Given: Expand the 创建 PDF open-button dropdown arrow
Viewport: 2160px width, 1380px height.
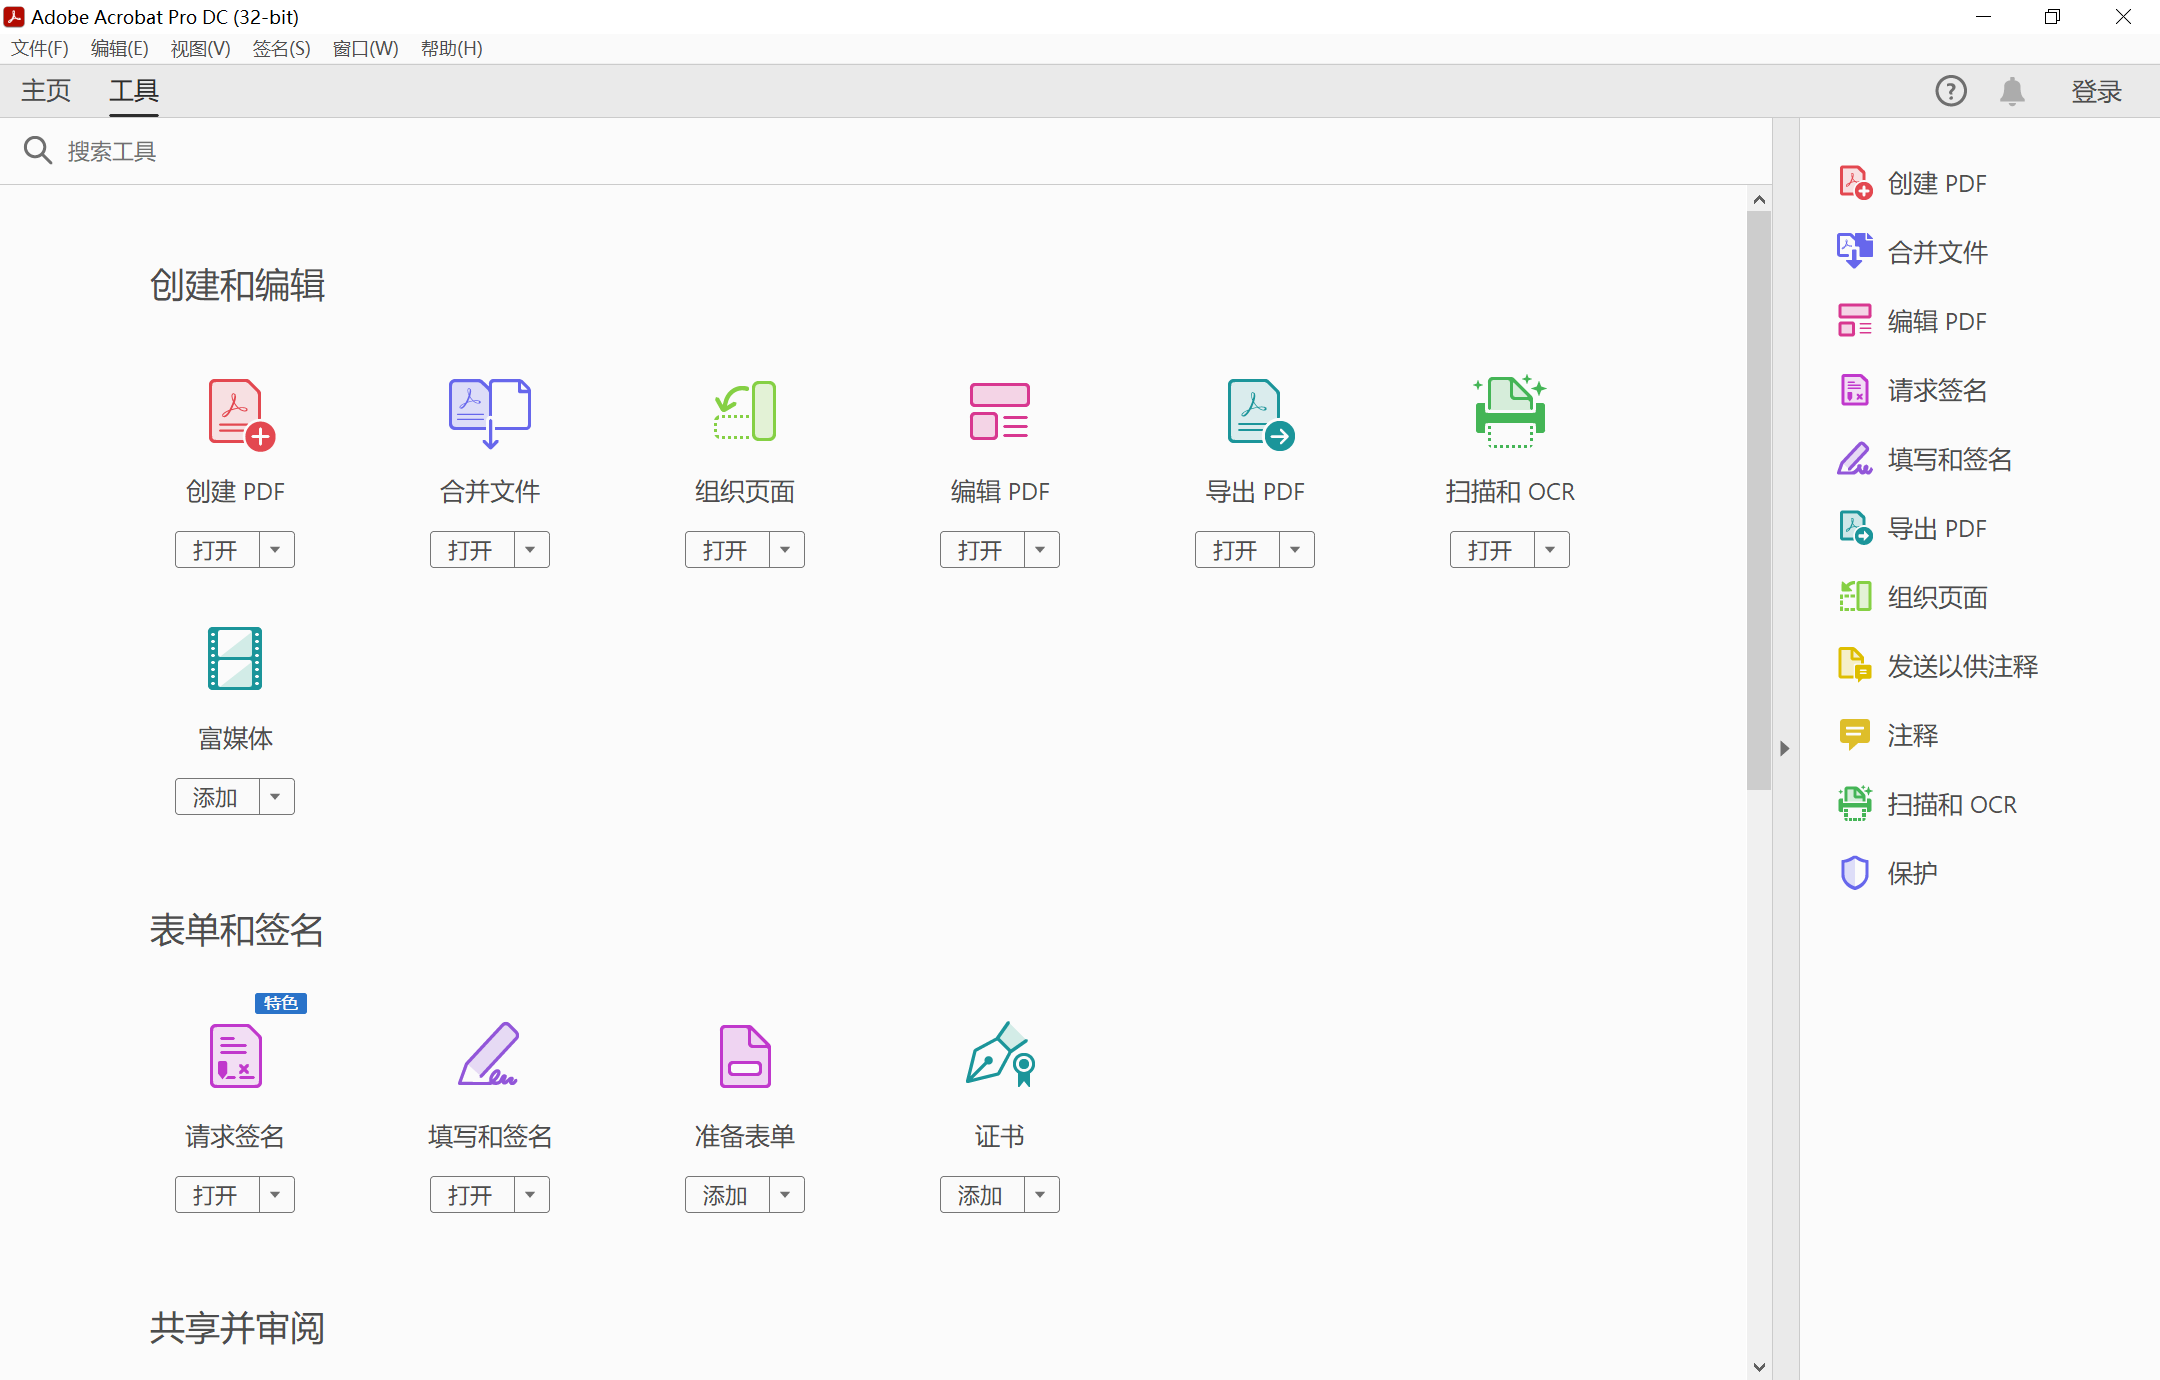Looking at the screenshot, I should [x=276, y=550].
